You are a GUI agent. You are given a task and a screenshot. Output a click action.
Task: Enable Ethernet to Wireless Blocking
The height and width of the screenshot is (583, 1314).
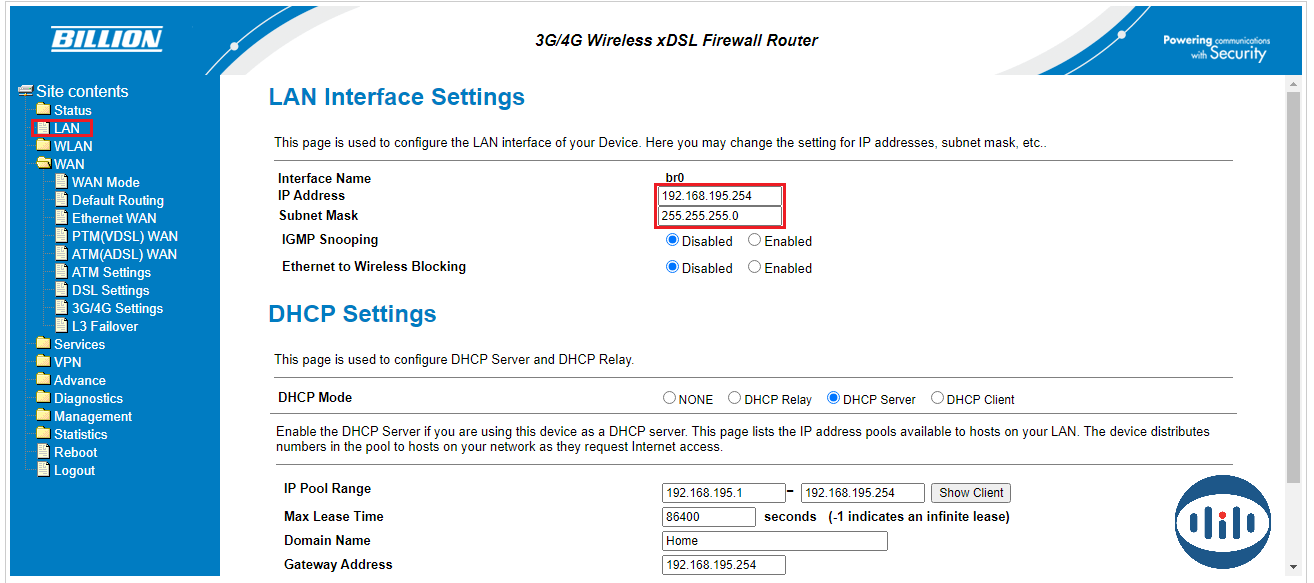[755, 268]
